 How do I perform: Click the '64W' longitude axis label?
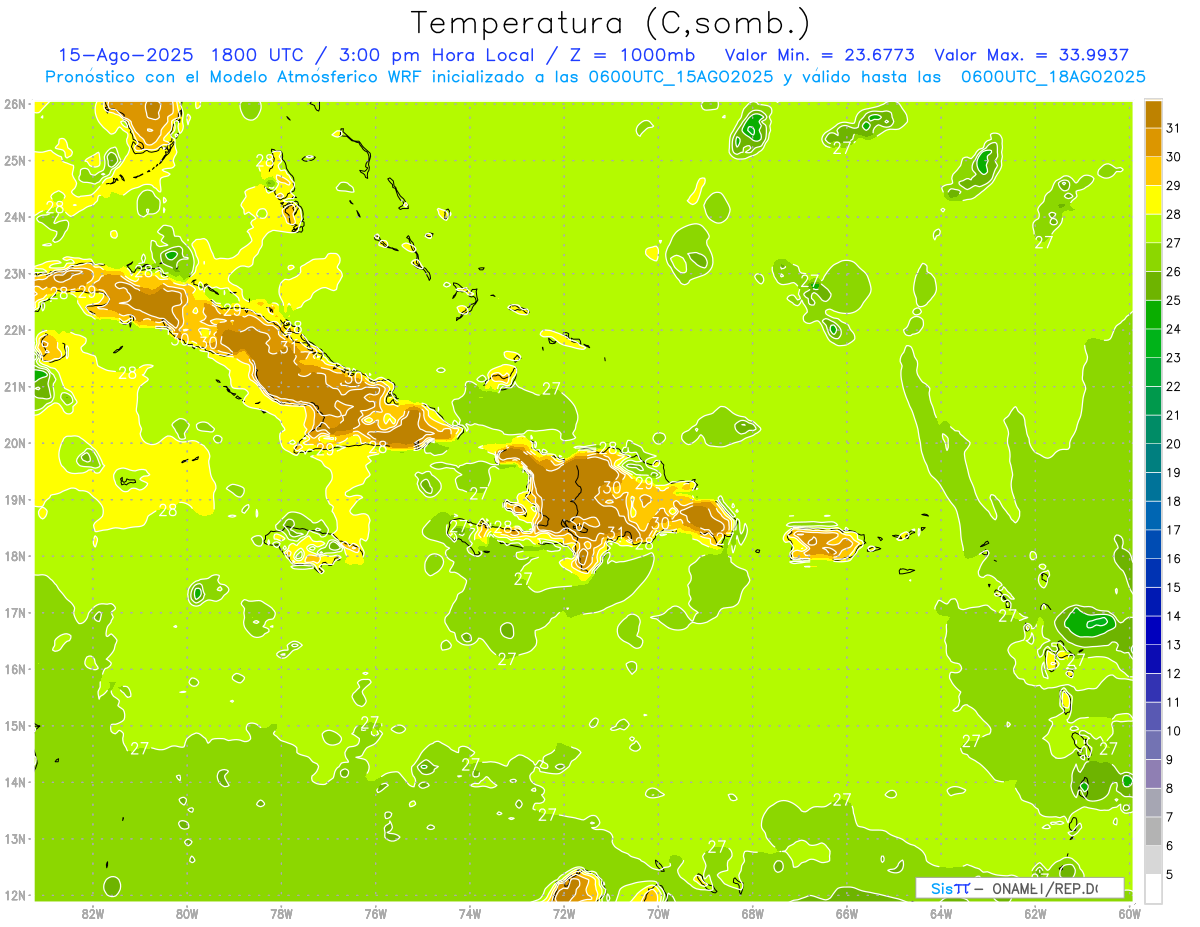[940, 913]
